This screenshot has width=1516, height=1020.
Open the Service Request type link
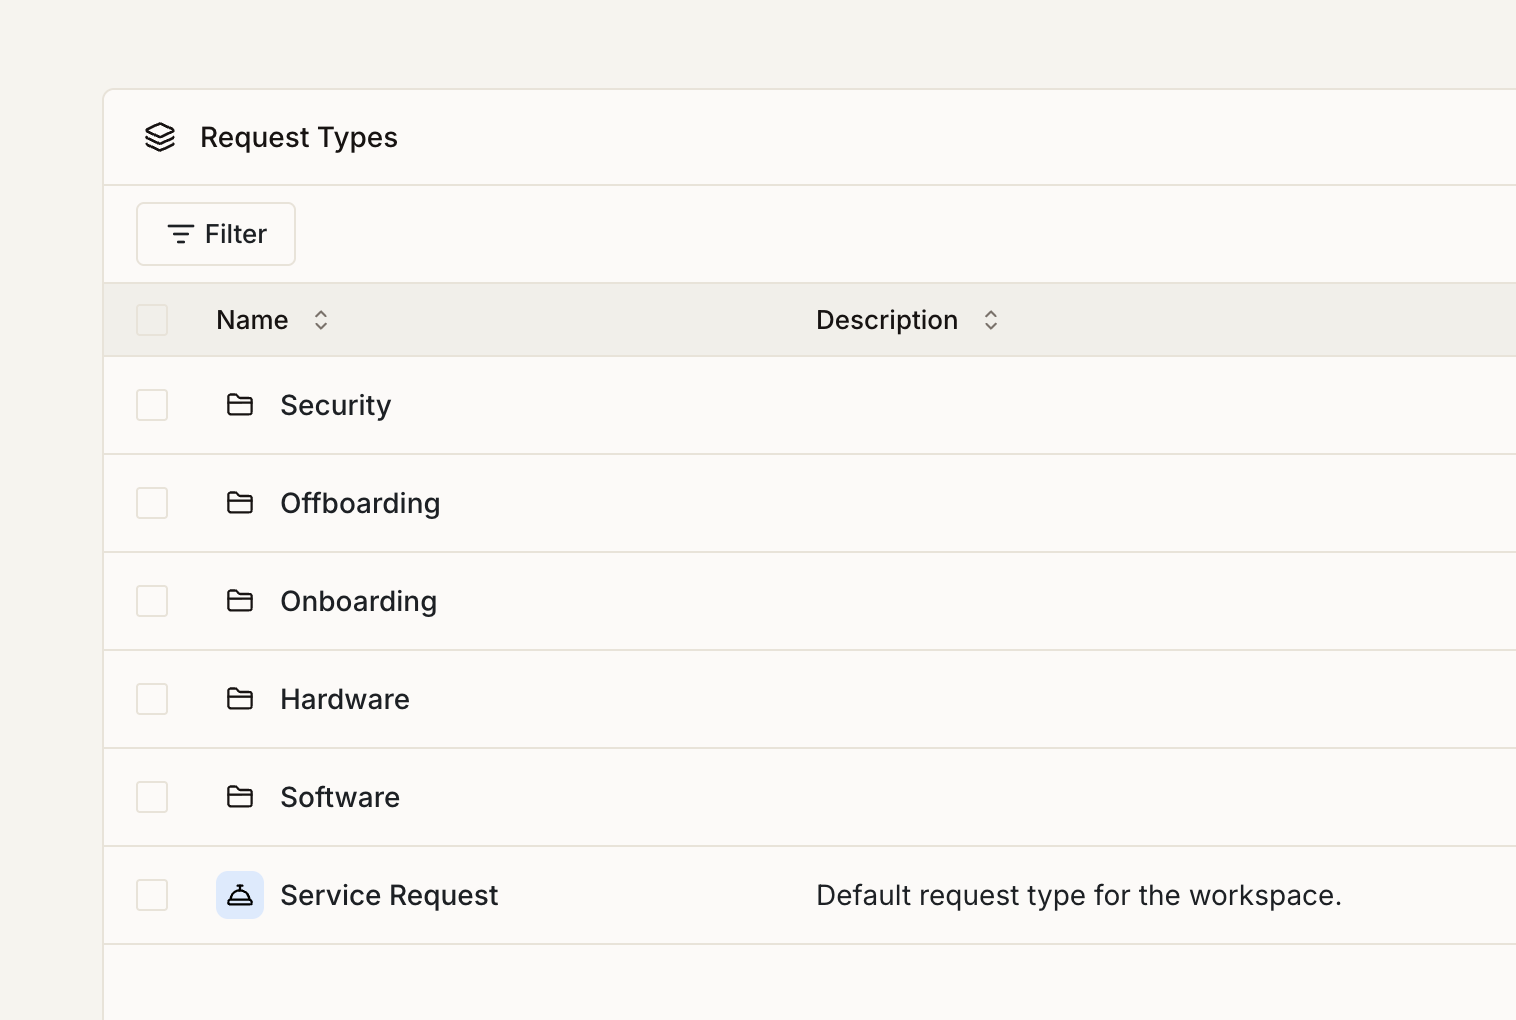tap(389, 895)
